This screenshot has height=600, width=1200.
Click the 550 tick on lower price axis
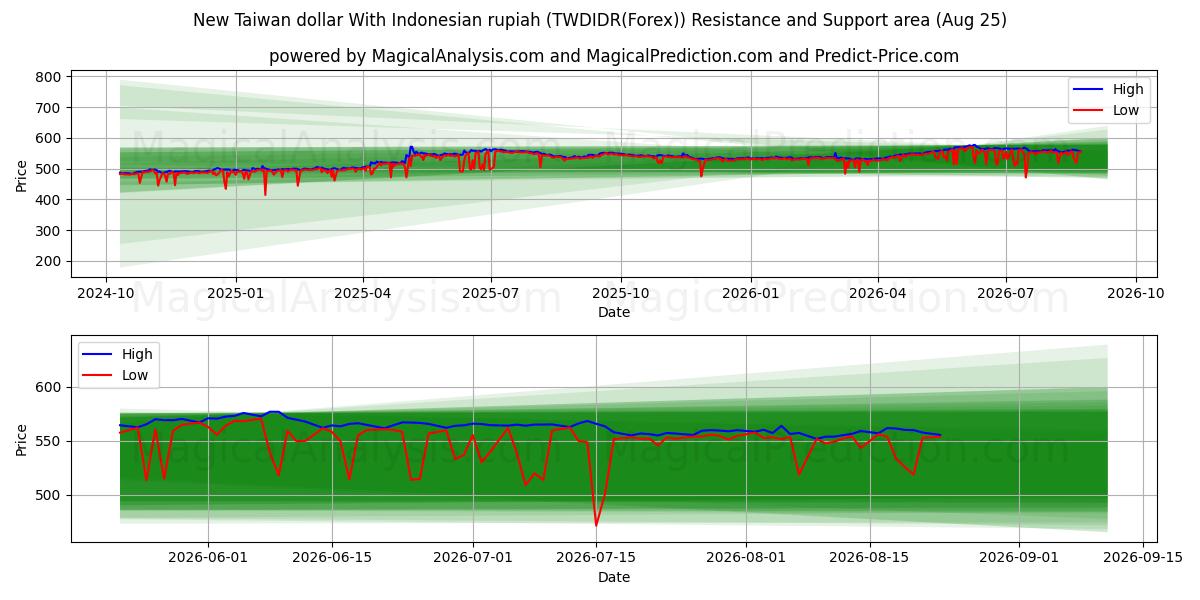click(x=48, y=441)
